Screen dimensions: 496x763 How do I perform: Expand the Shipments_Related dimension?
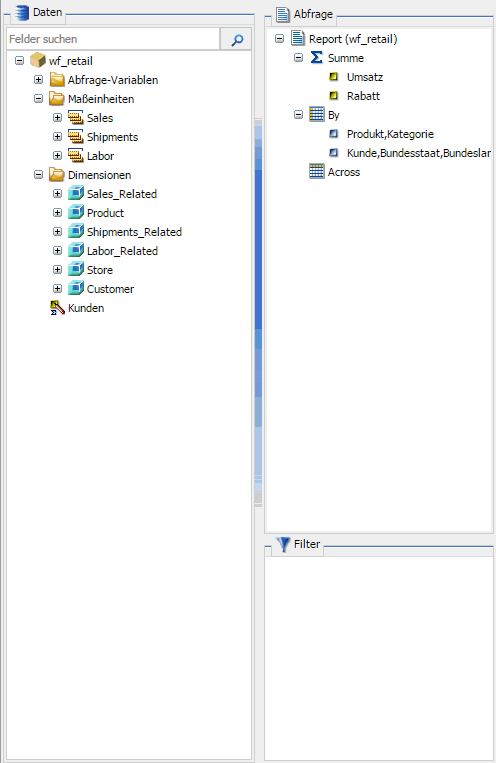click(x=57, y=231)
